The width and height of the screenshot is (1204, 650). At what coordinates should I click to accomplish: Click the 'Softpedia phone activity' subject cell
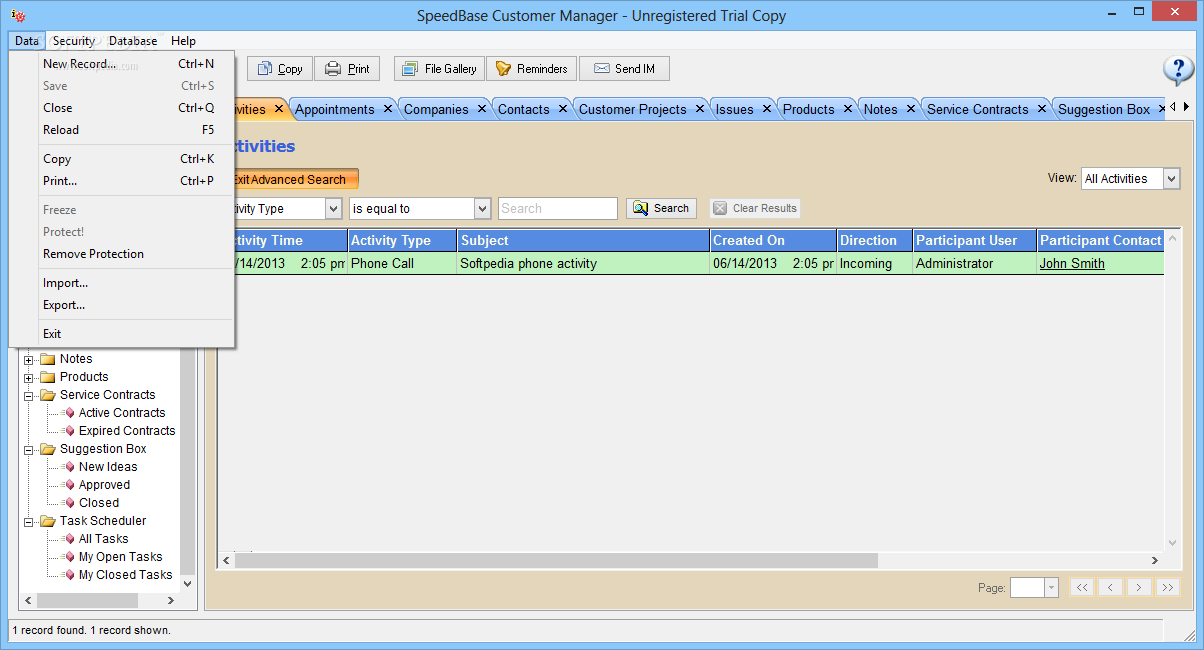pos(583,264)
